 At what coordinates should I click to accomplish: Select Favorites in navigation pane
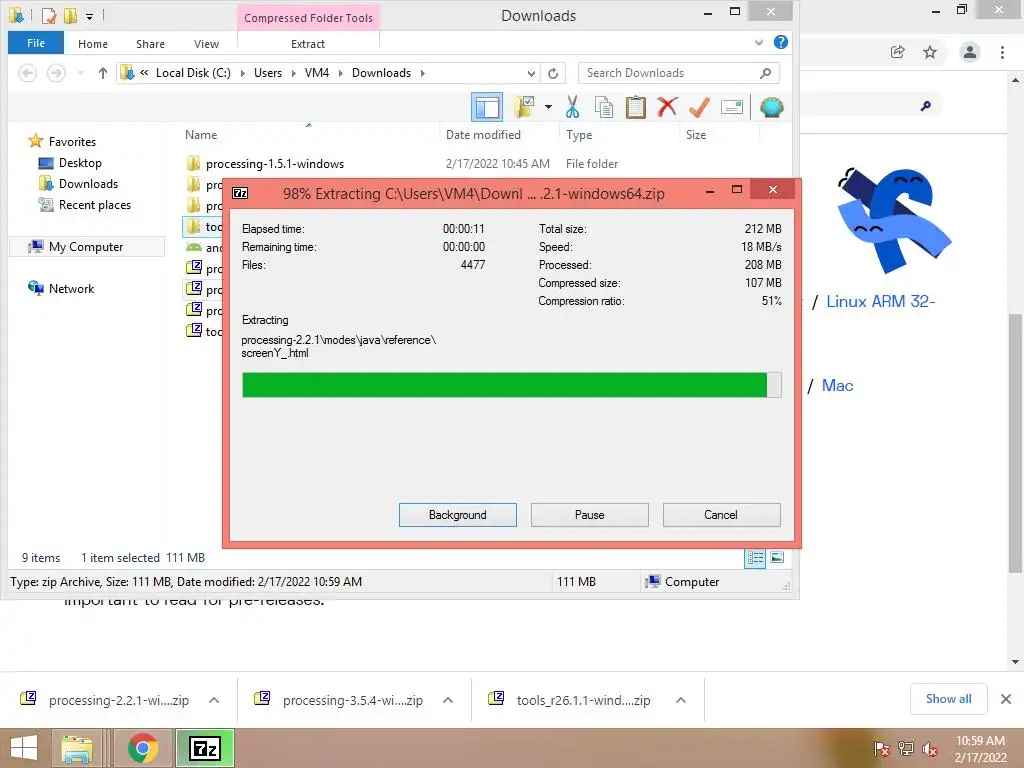point(72,142)
